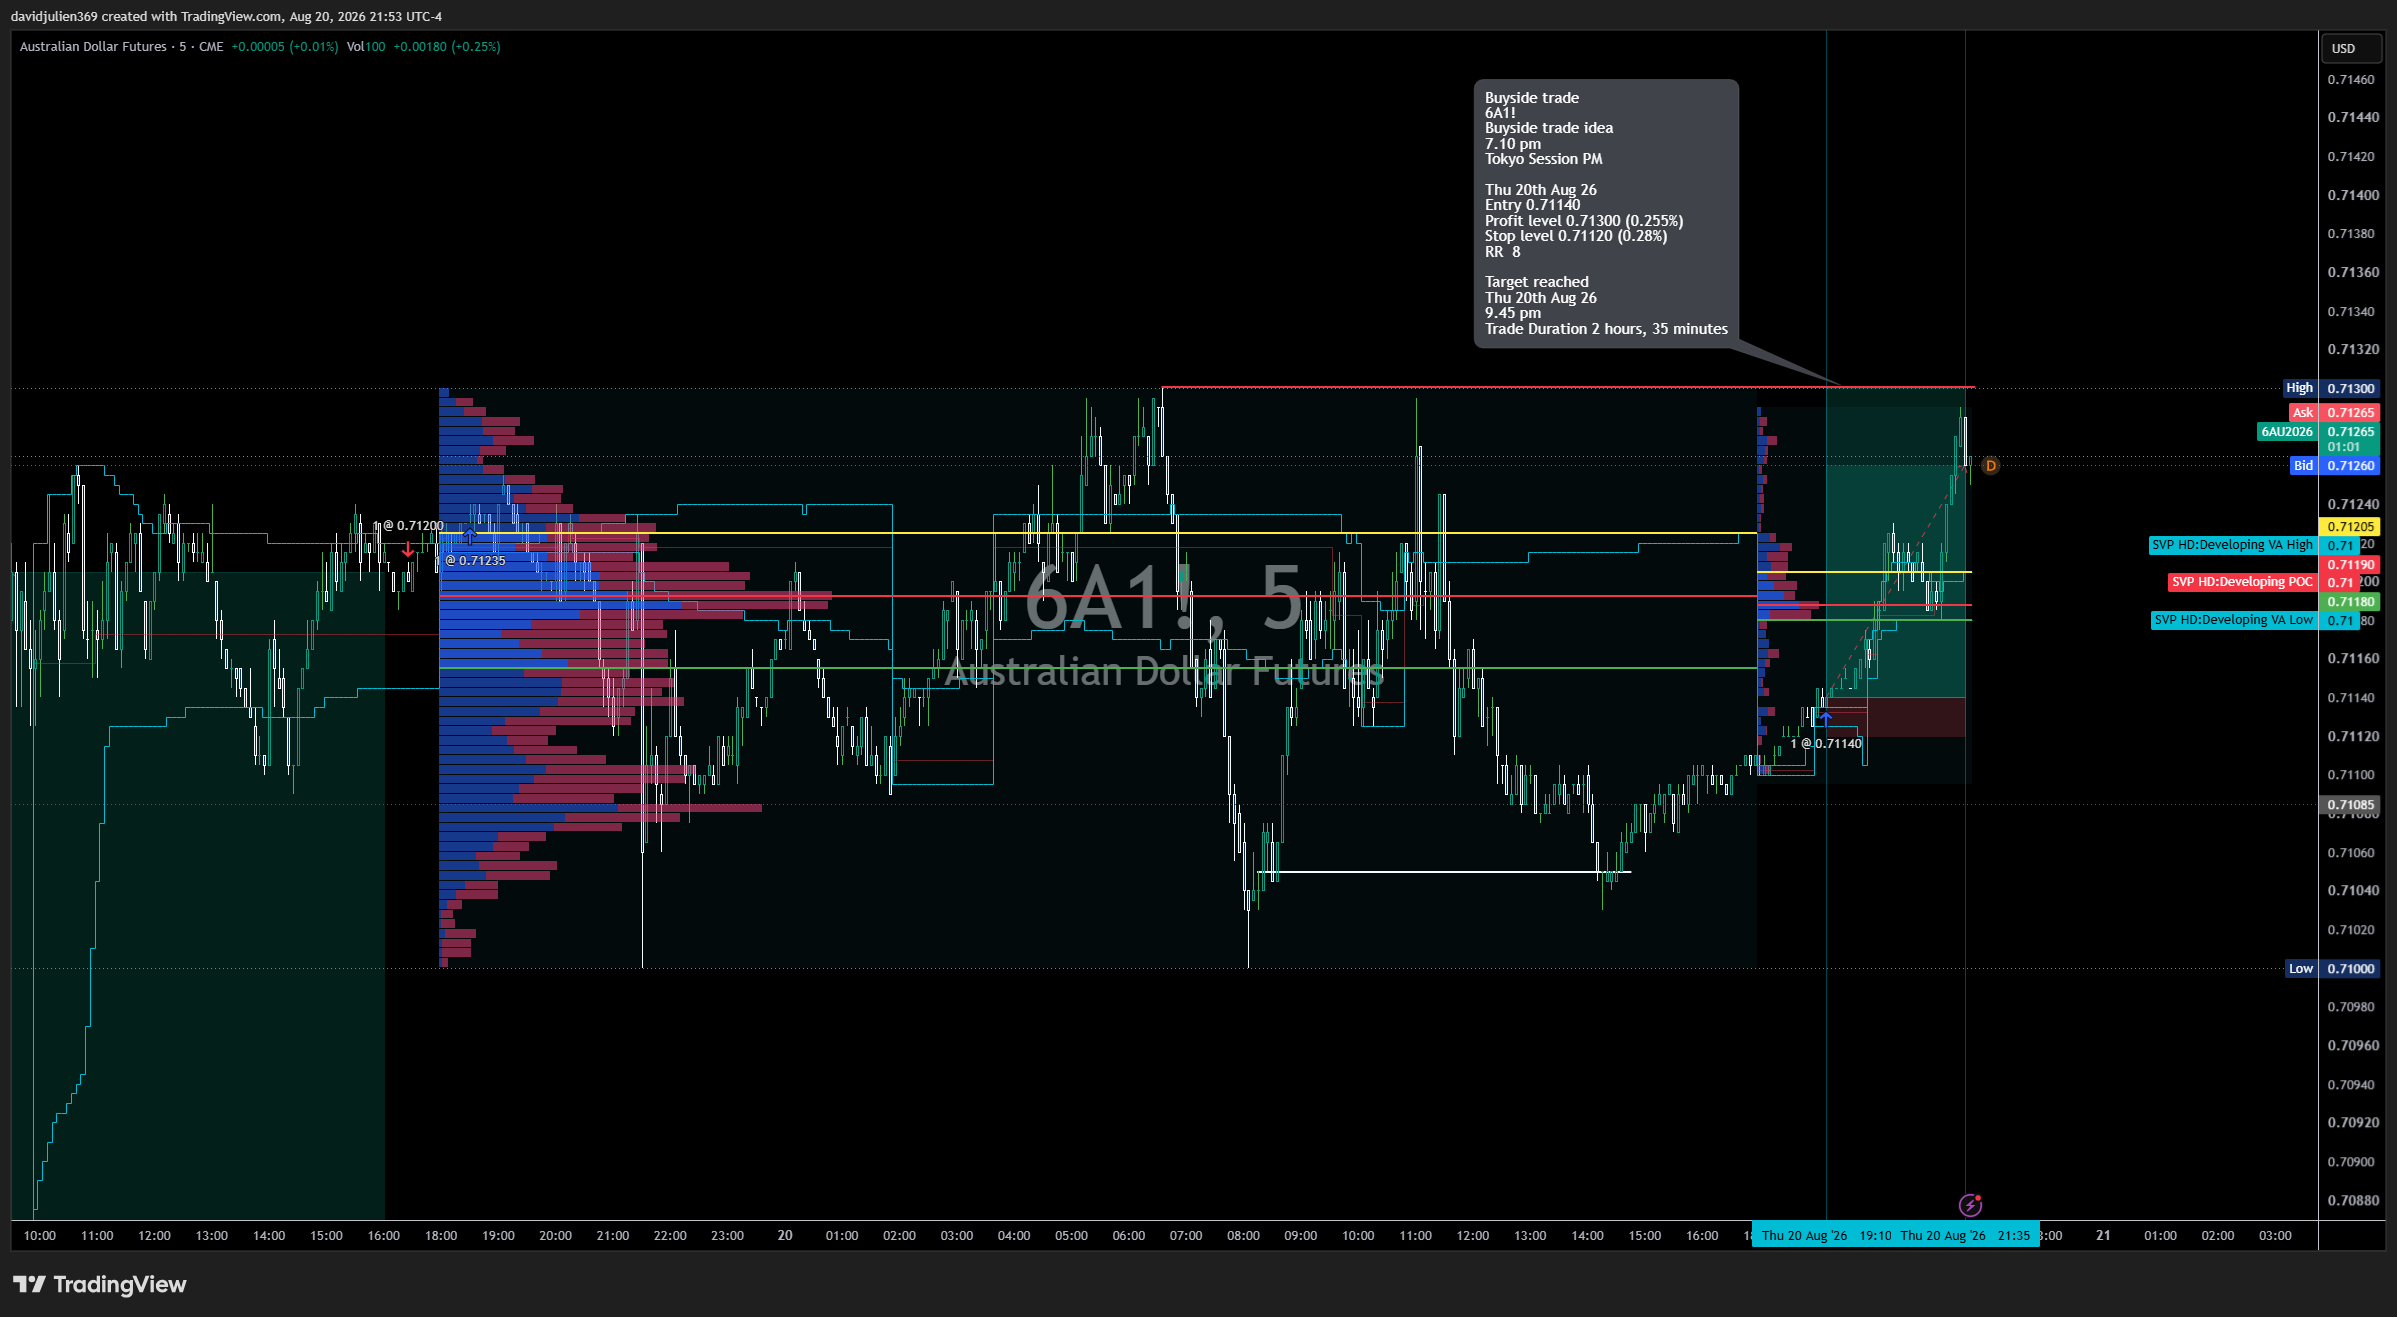Click the Thu 20 Aug '26 21:35 time label

tap(1965, 1236)
